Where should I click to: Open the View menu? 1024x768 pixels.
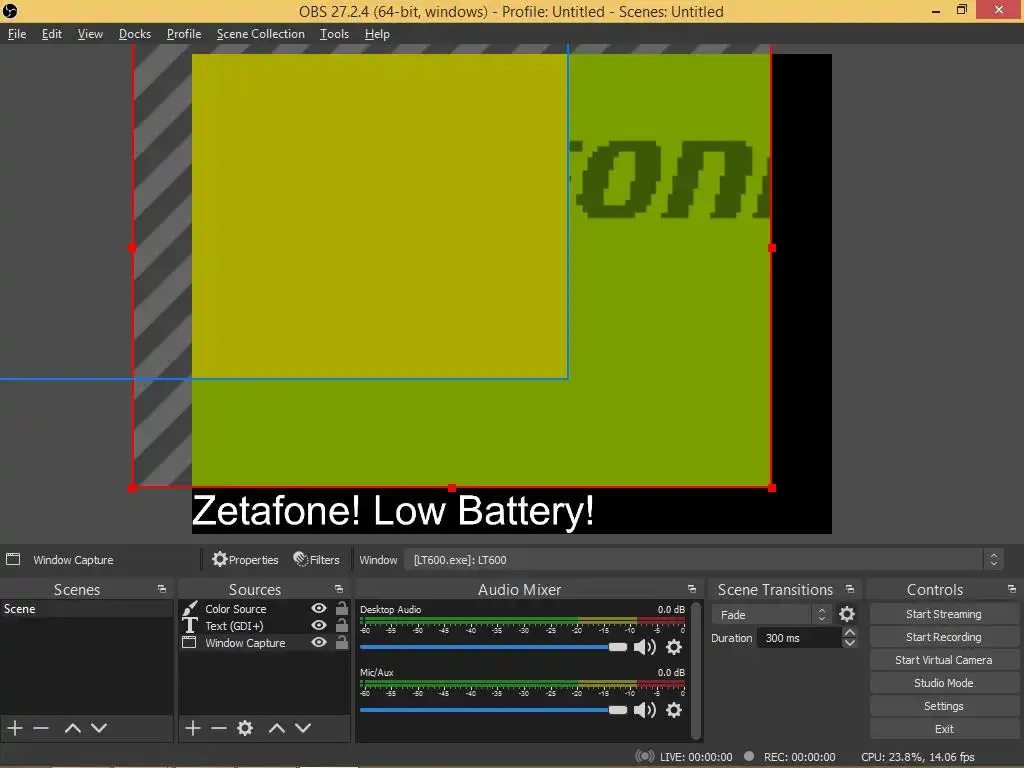(90, 34)
